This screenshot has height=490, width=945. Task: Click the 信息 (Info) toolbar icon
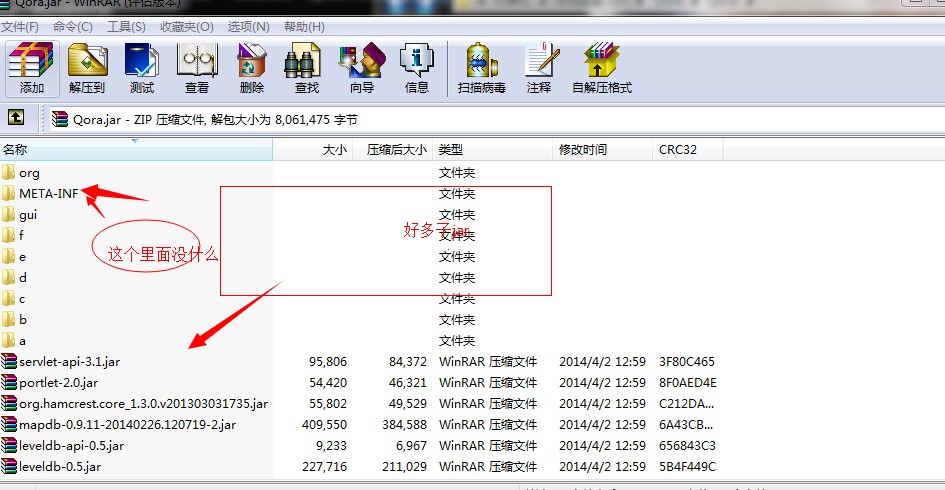(416, 69)
